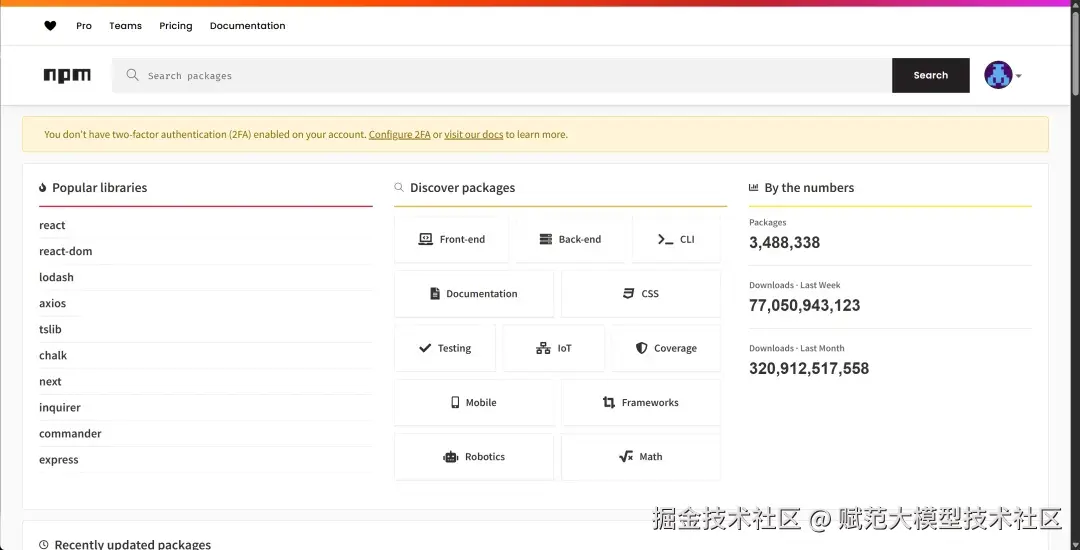Click the Packages count 3,488,338

click(785, 242)
